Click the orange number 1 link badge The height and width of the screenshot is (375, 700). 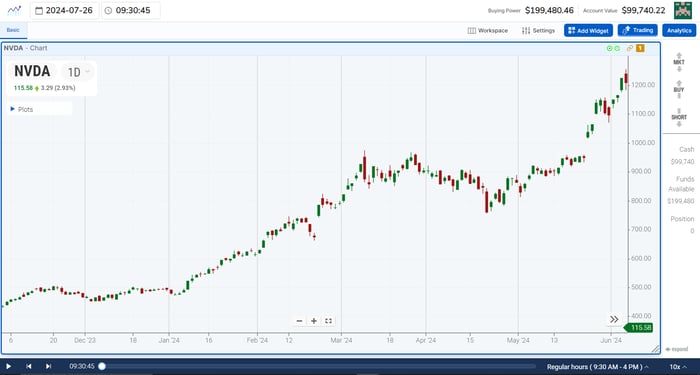[x=640, y=48]
